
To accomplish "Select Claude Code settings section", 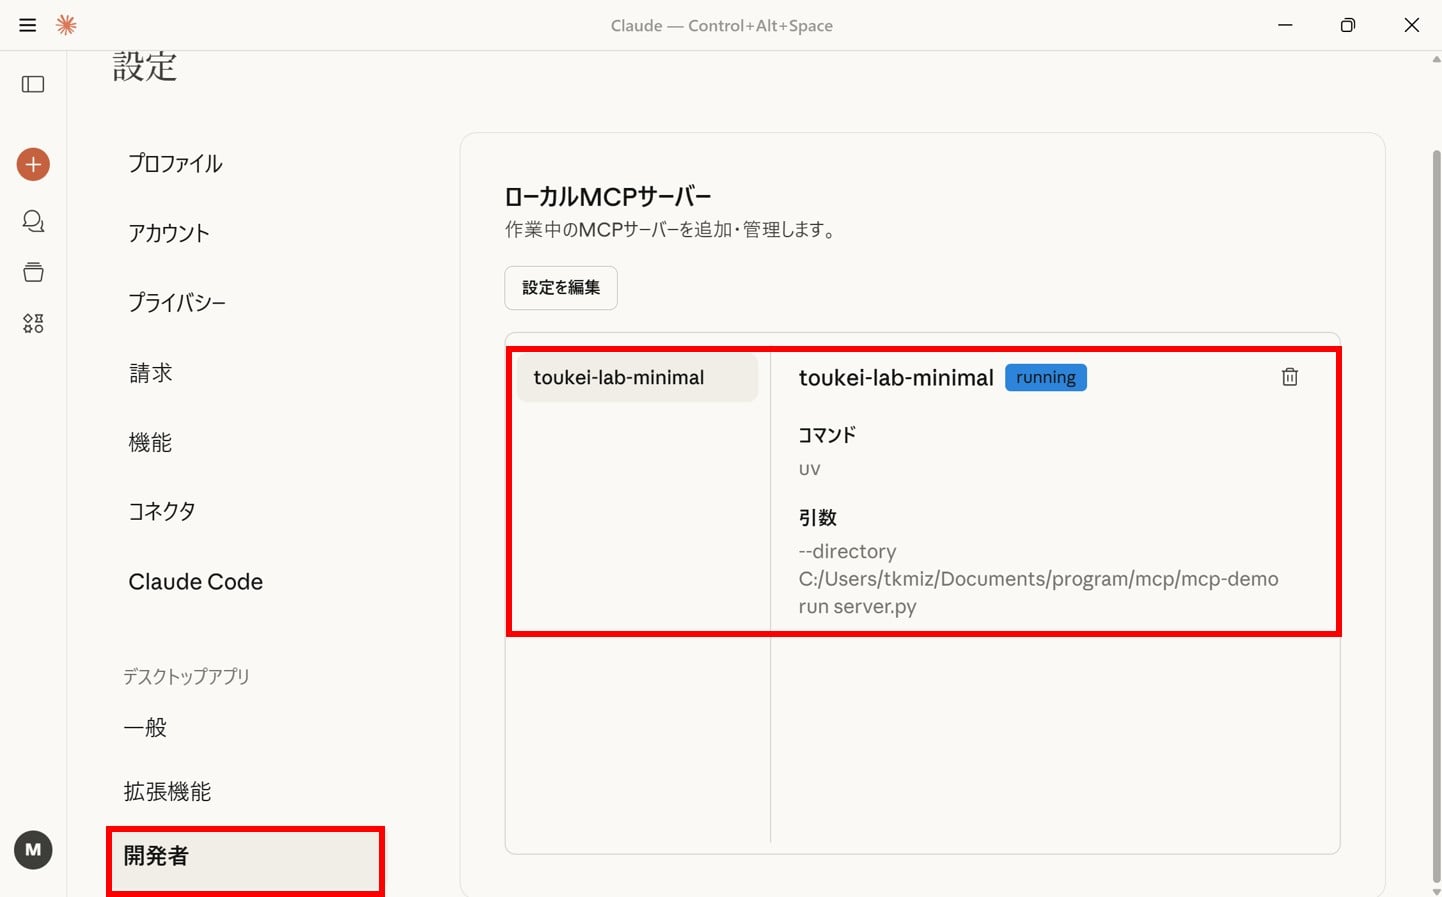I will click(195, 582).
